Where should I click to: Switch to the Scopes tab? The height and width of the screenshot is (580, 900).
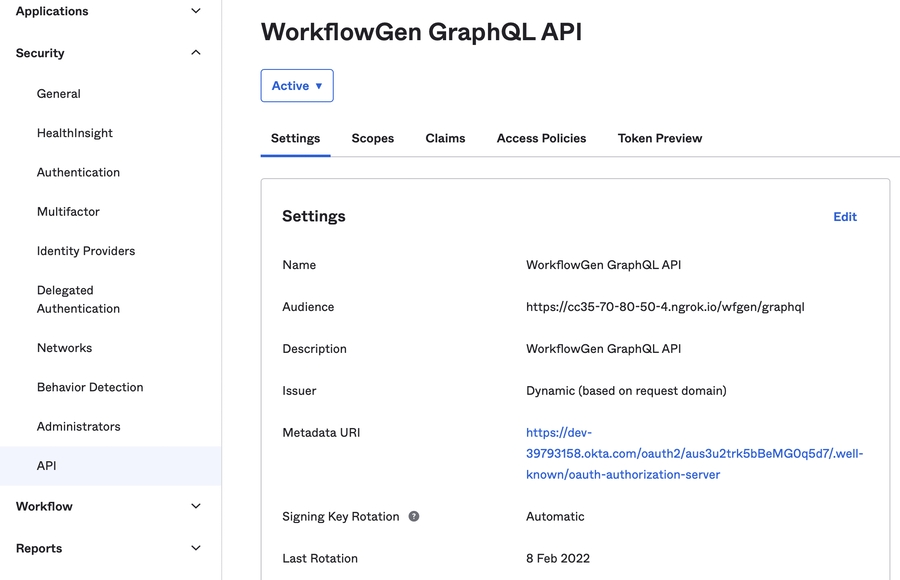(372, 138)
